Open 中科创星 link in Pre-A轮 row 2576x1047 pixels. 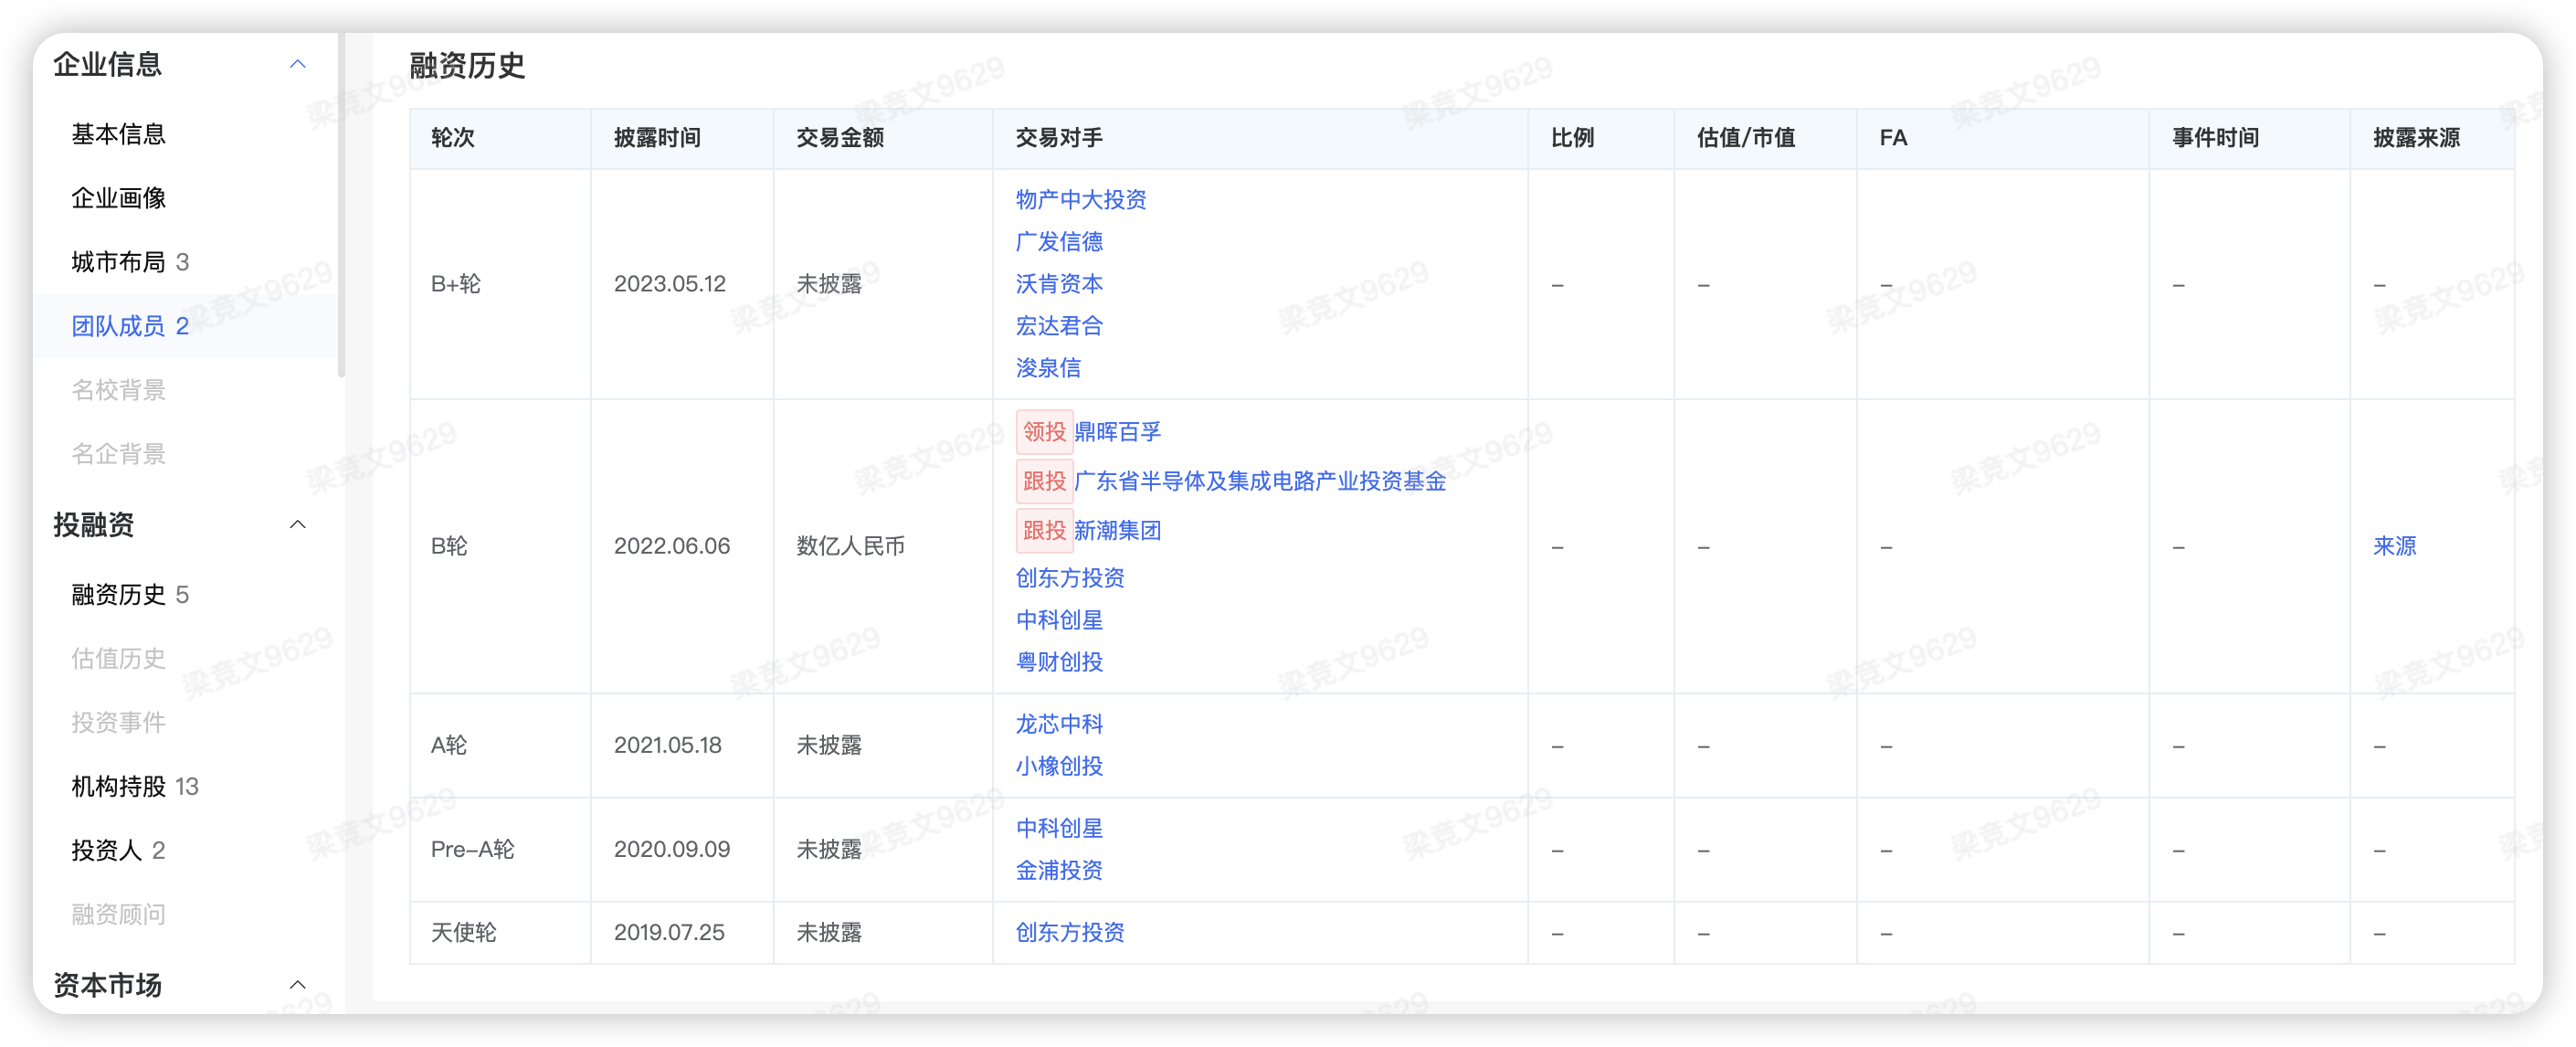[x=1059, y=829]
